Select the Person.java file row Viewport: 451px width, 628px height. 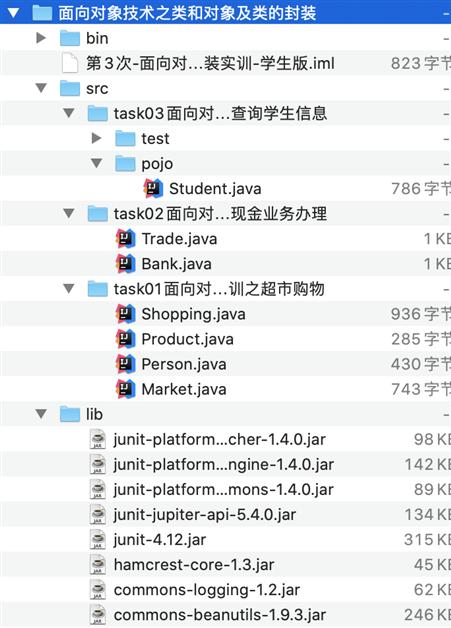coord(226,364)
